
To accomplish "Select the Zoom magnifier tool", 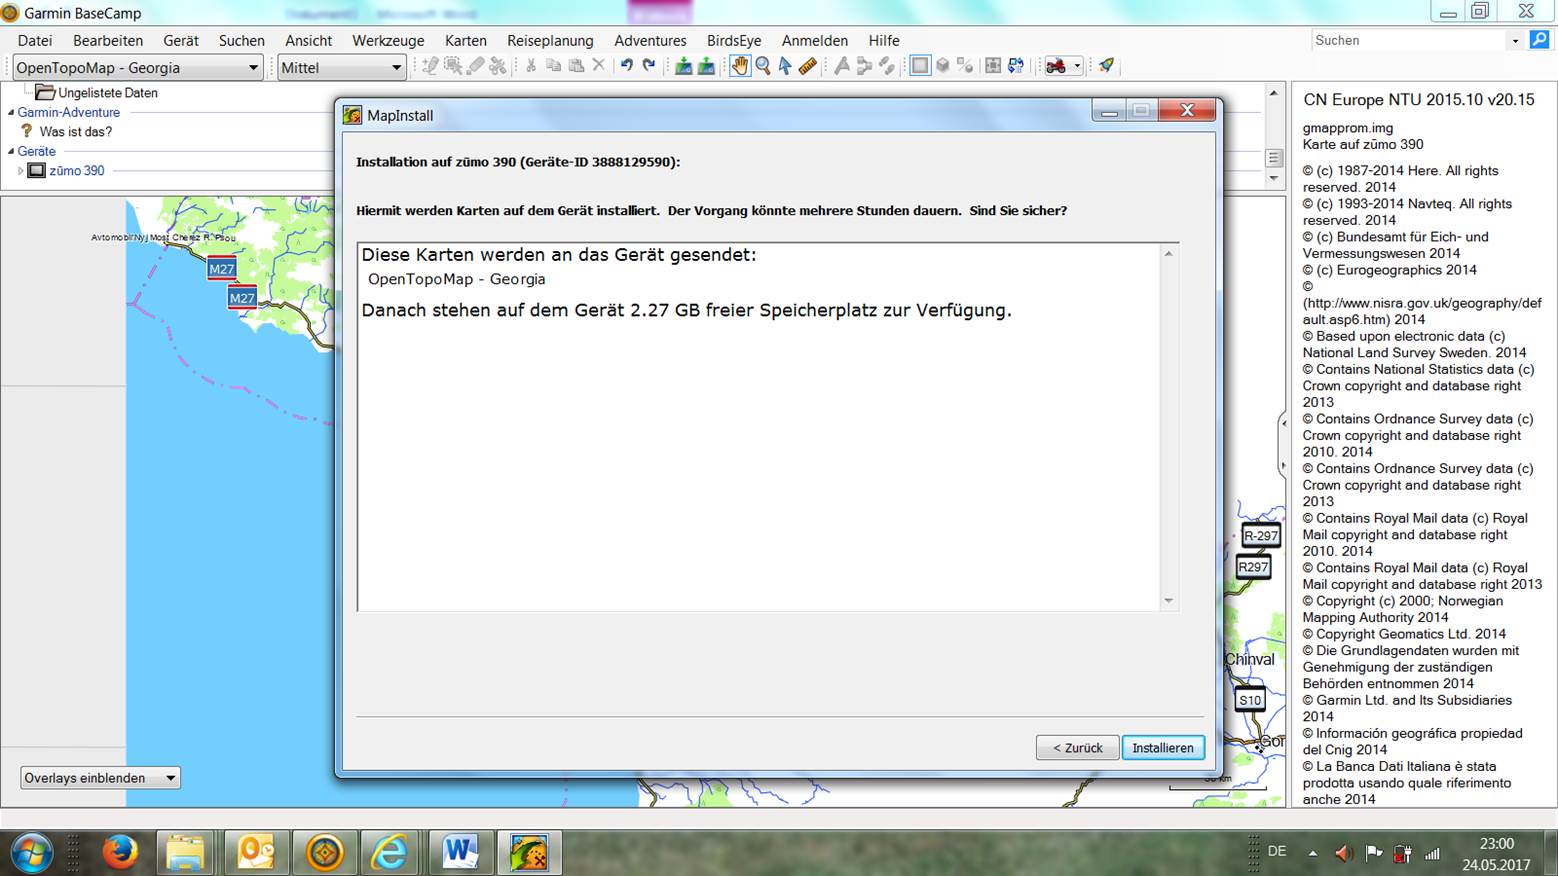I will coord(763,66).
